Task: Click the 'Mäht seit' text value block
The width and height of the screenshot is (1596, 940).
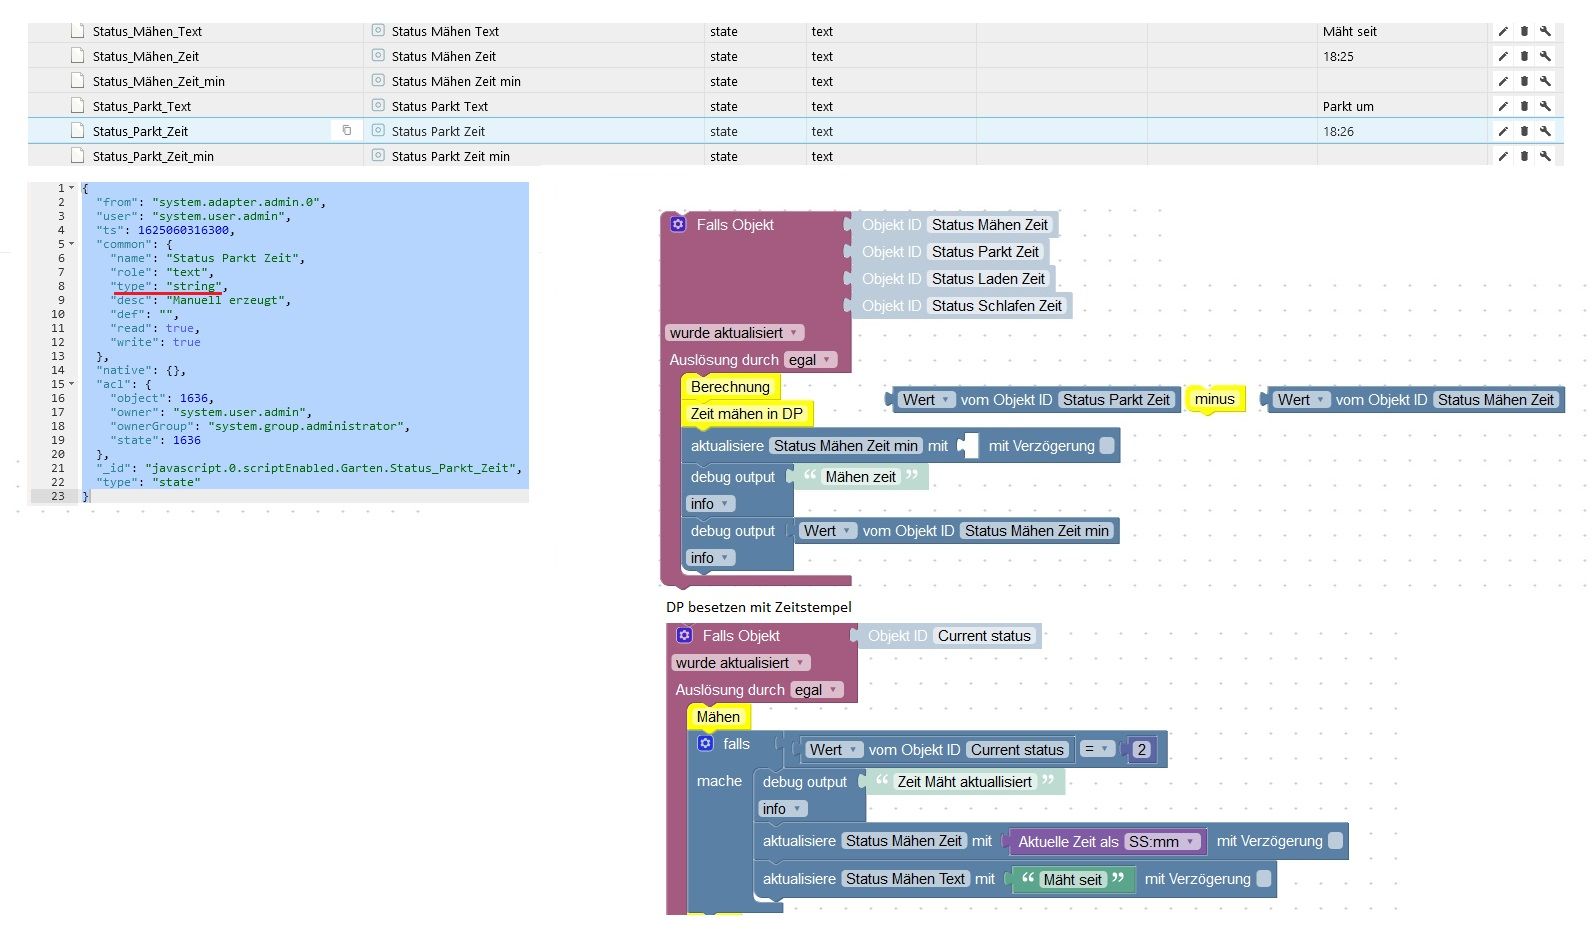Action: [x=1072, y=880]
